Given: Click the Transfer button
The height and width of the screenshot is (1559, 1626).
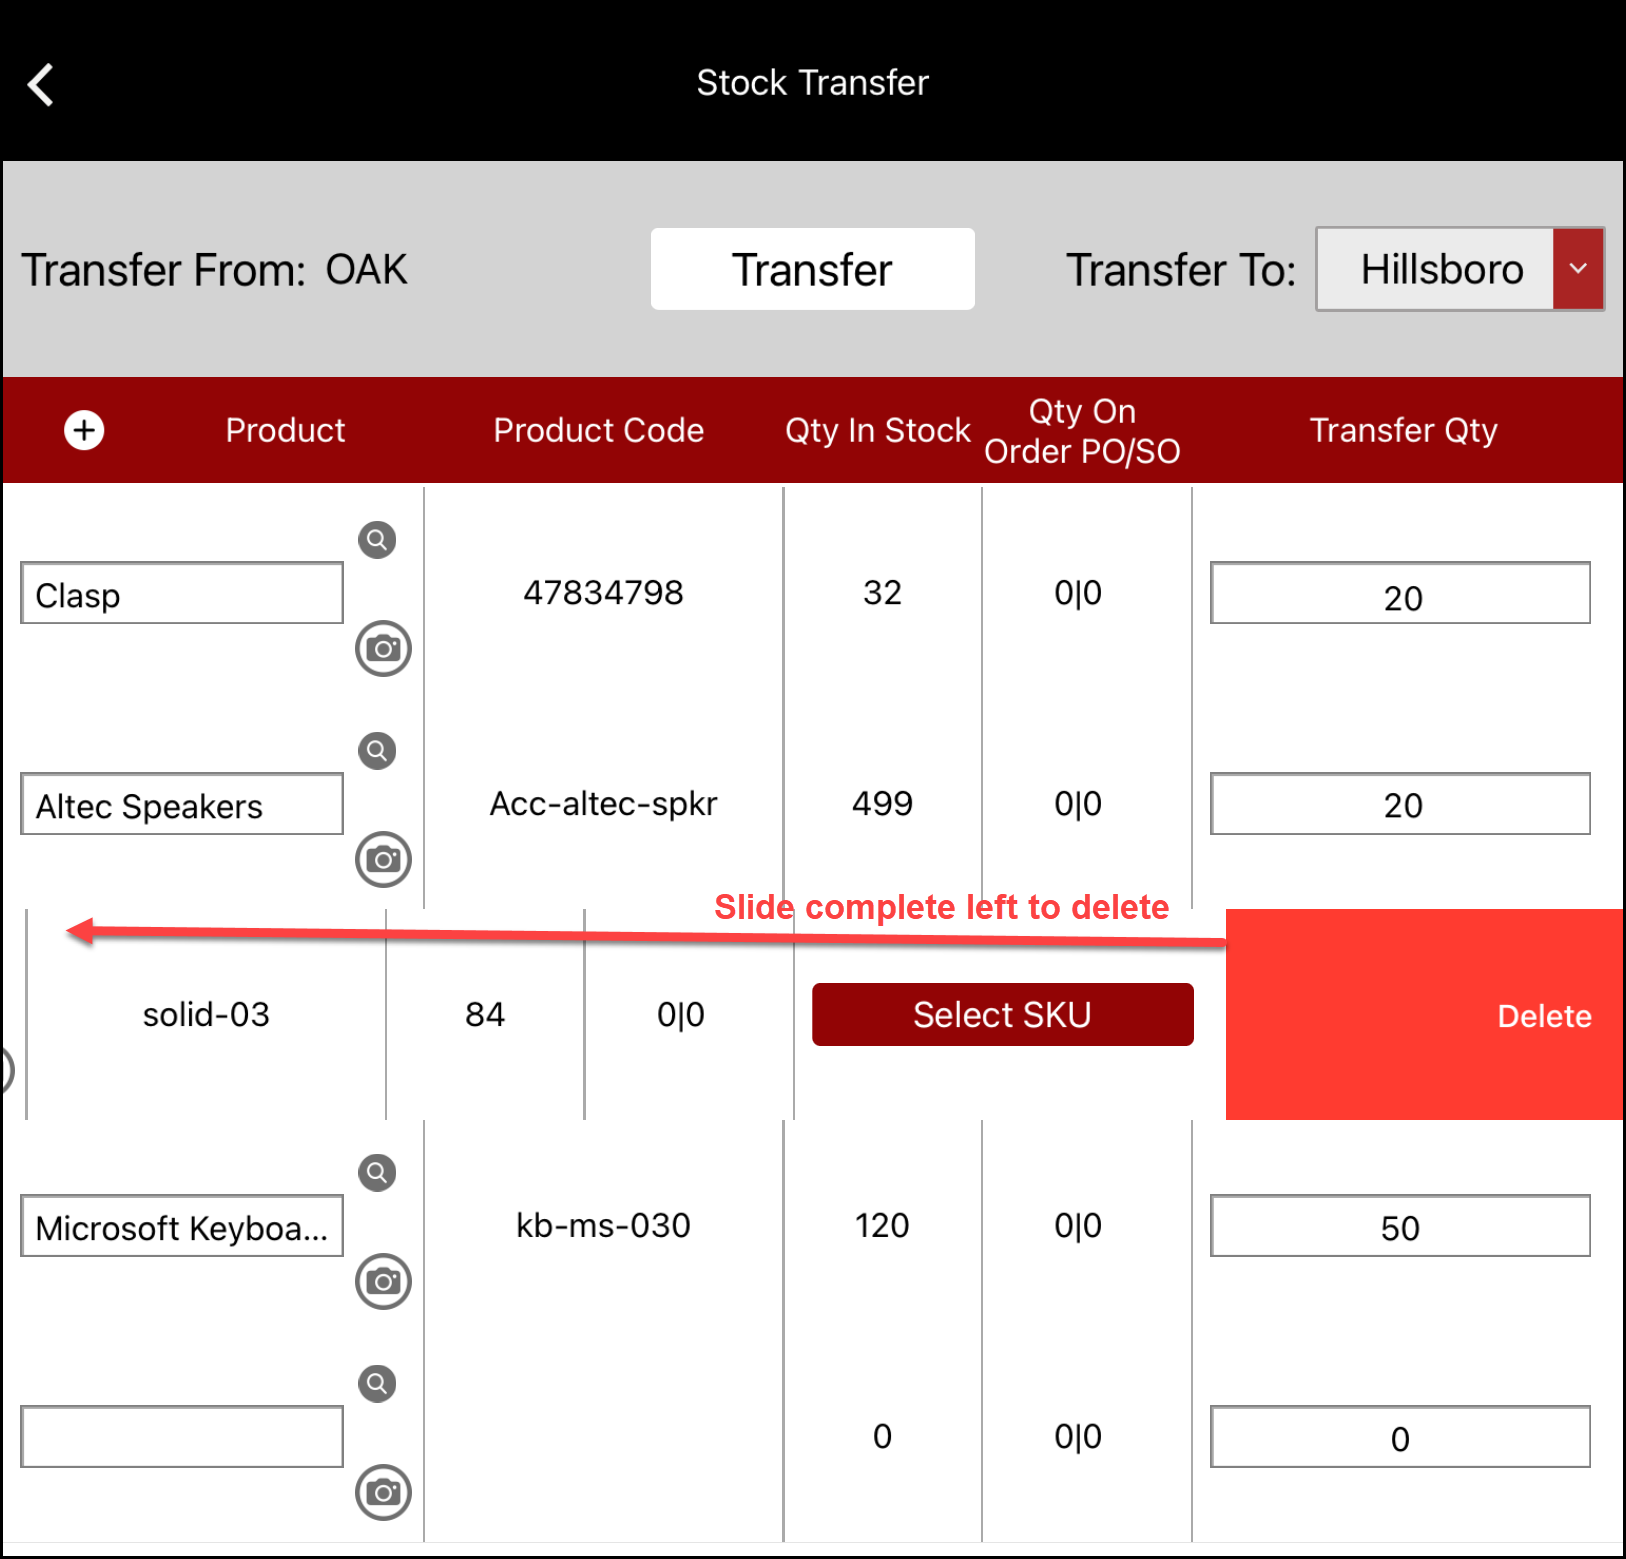Looking at the screenshot, I should click(x=812, y=269).
